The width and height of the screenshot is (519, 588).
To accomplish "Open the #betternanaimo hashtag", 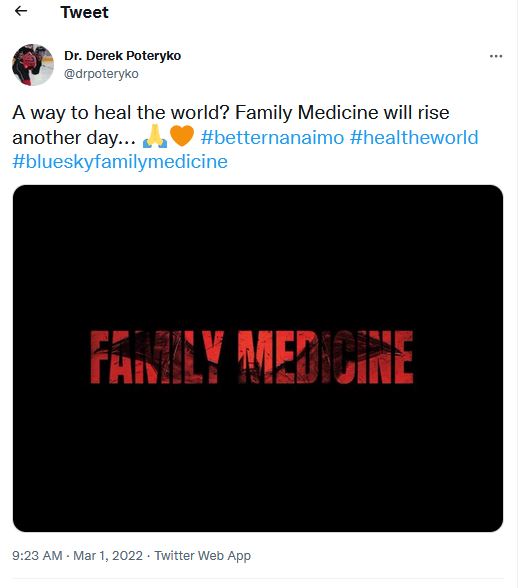I will [x=272, y=138].
